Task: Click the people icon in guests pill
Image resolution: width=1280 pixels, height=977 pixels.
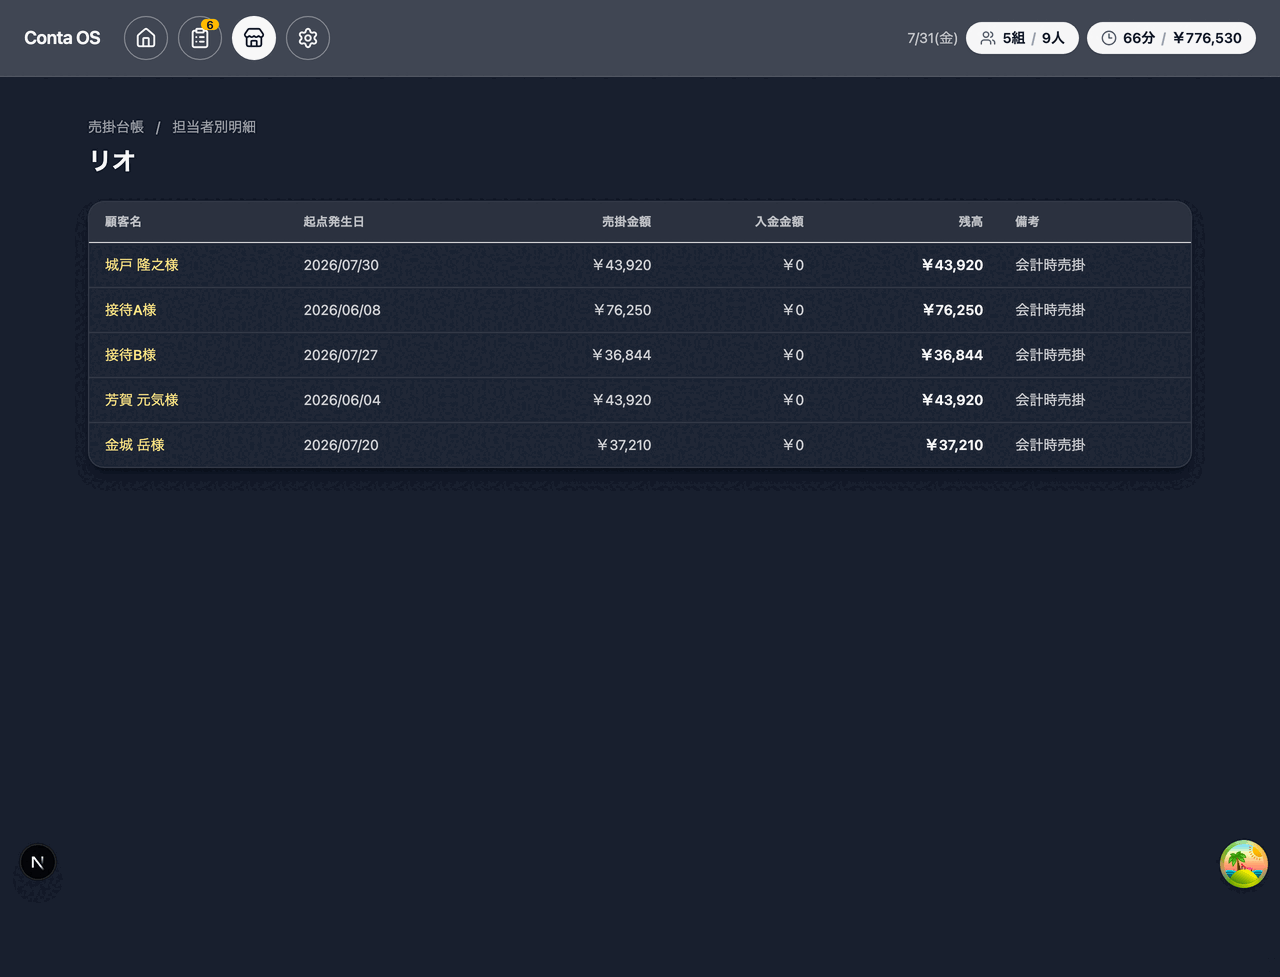Action: (x=988, y=38)
